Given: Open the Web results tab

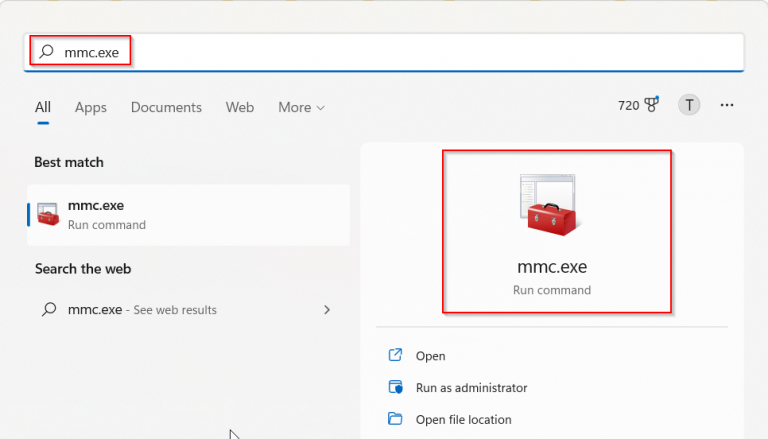Looking at the screenshot, I should tap(240, 107).
